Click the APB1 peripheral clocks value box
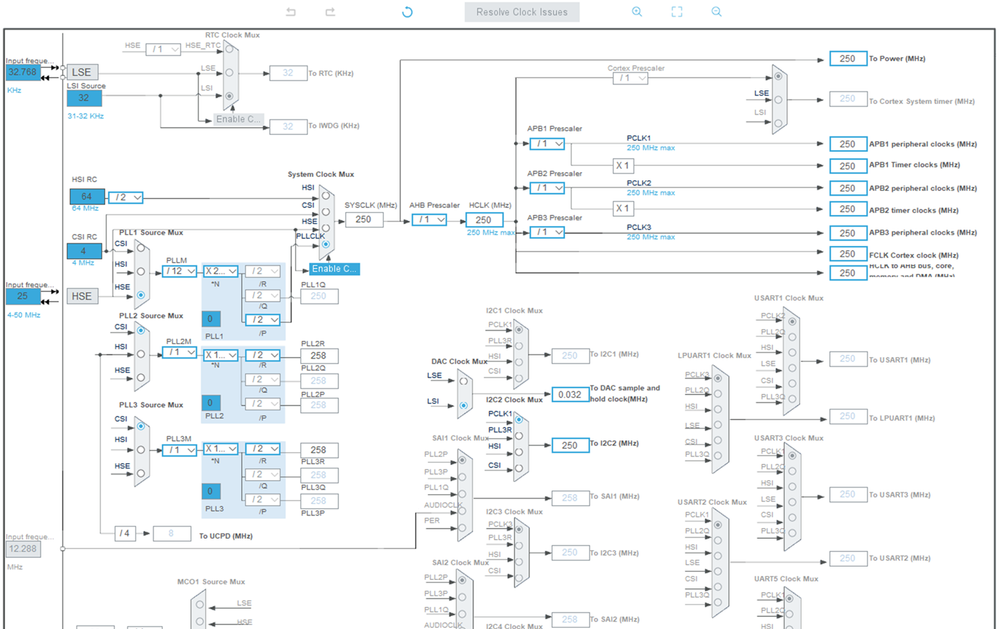The height and width of the screenshot is (629, 999). pos(848,144)
